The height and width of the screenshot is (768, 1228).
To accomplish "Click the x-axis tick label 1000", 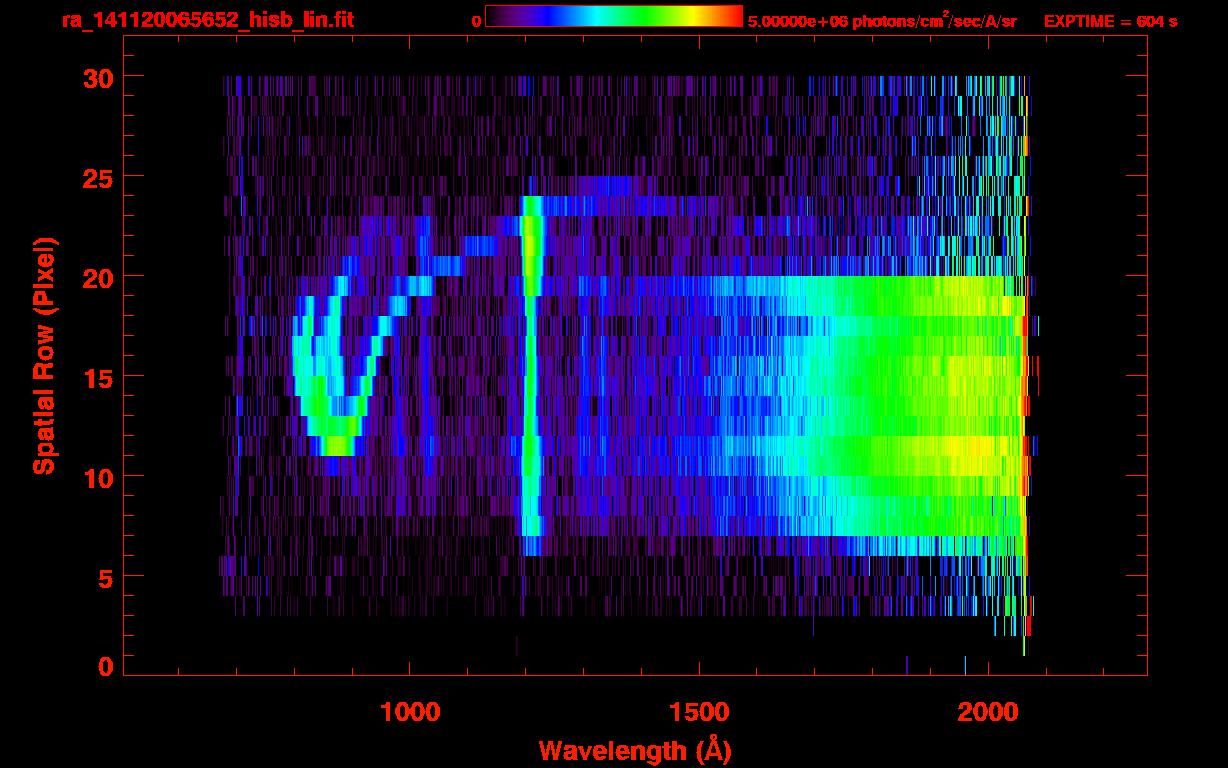I will point(410,712).
